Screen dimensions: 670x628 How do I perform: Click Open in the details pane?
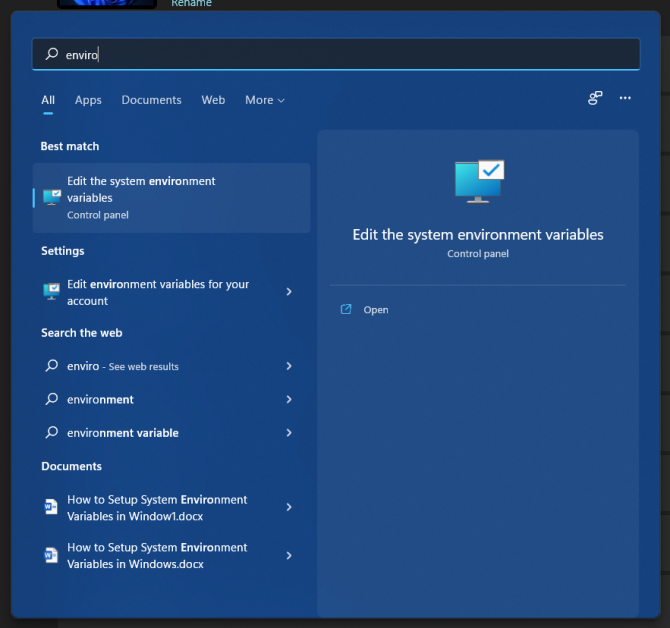pyautogui.click(x=375, y=310)
